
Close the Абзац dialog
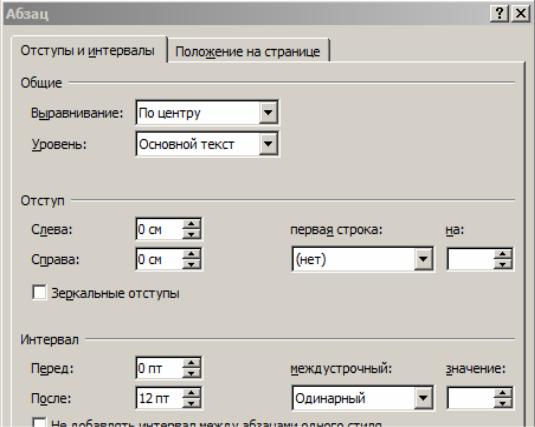(x=520, y=13)
